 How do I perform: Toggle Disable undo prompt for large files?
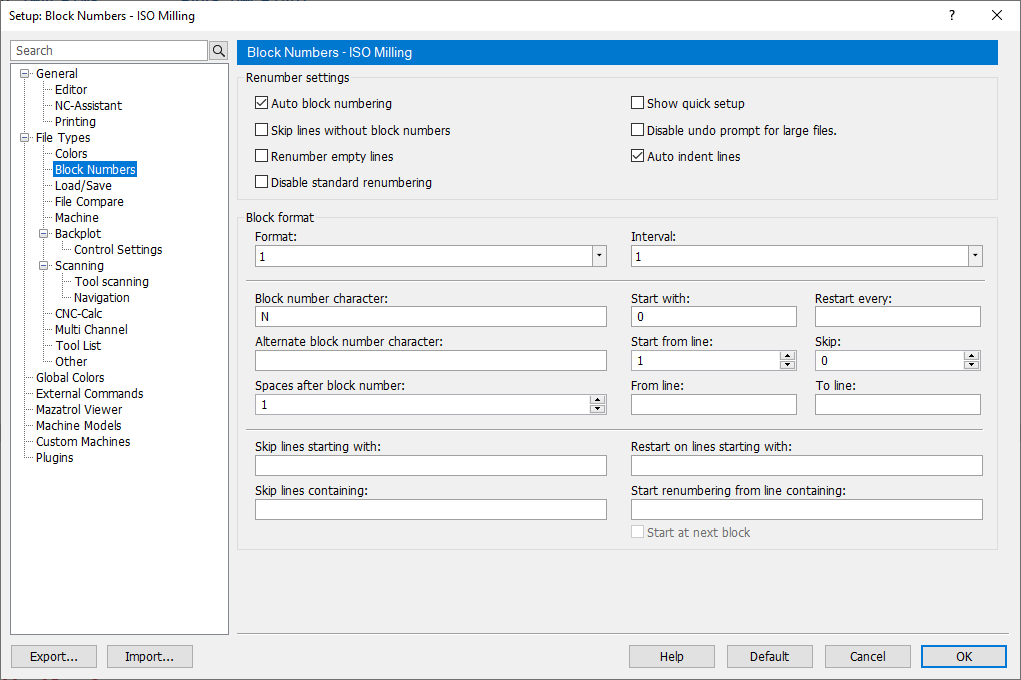(637, 130)
